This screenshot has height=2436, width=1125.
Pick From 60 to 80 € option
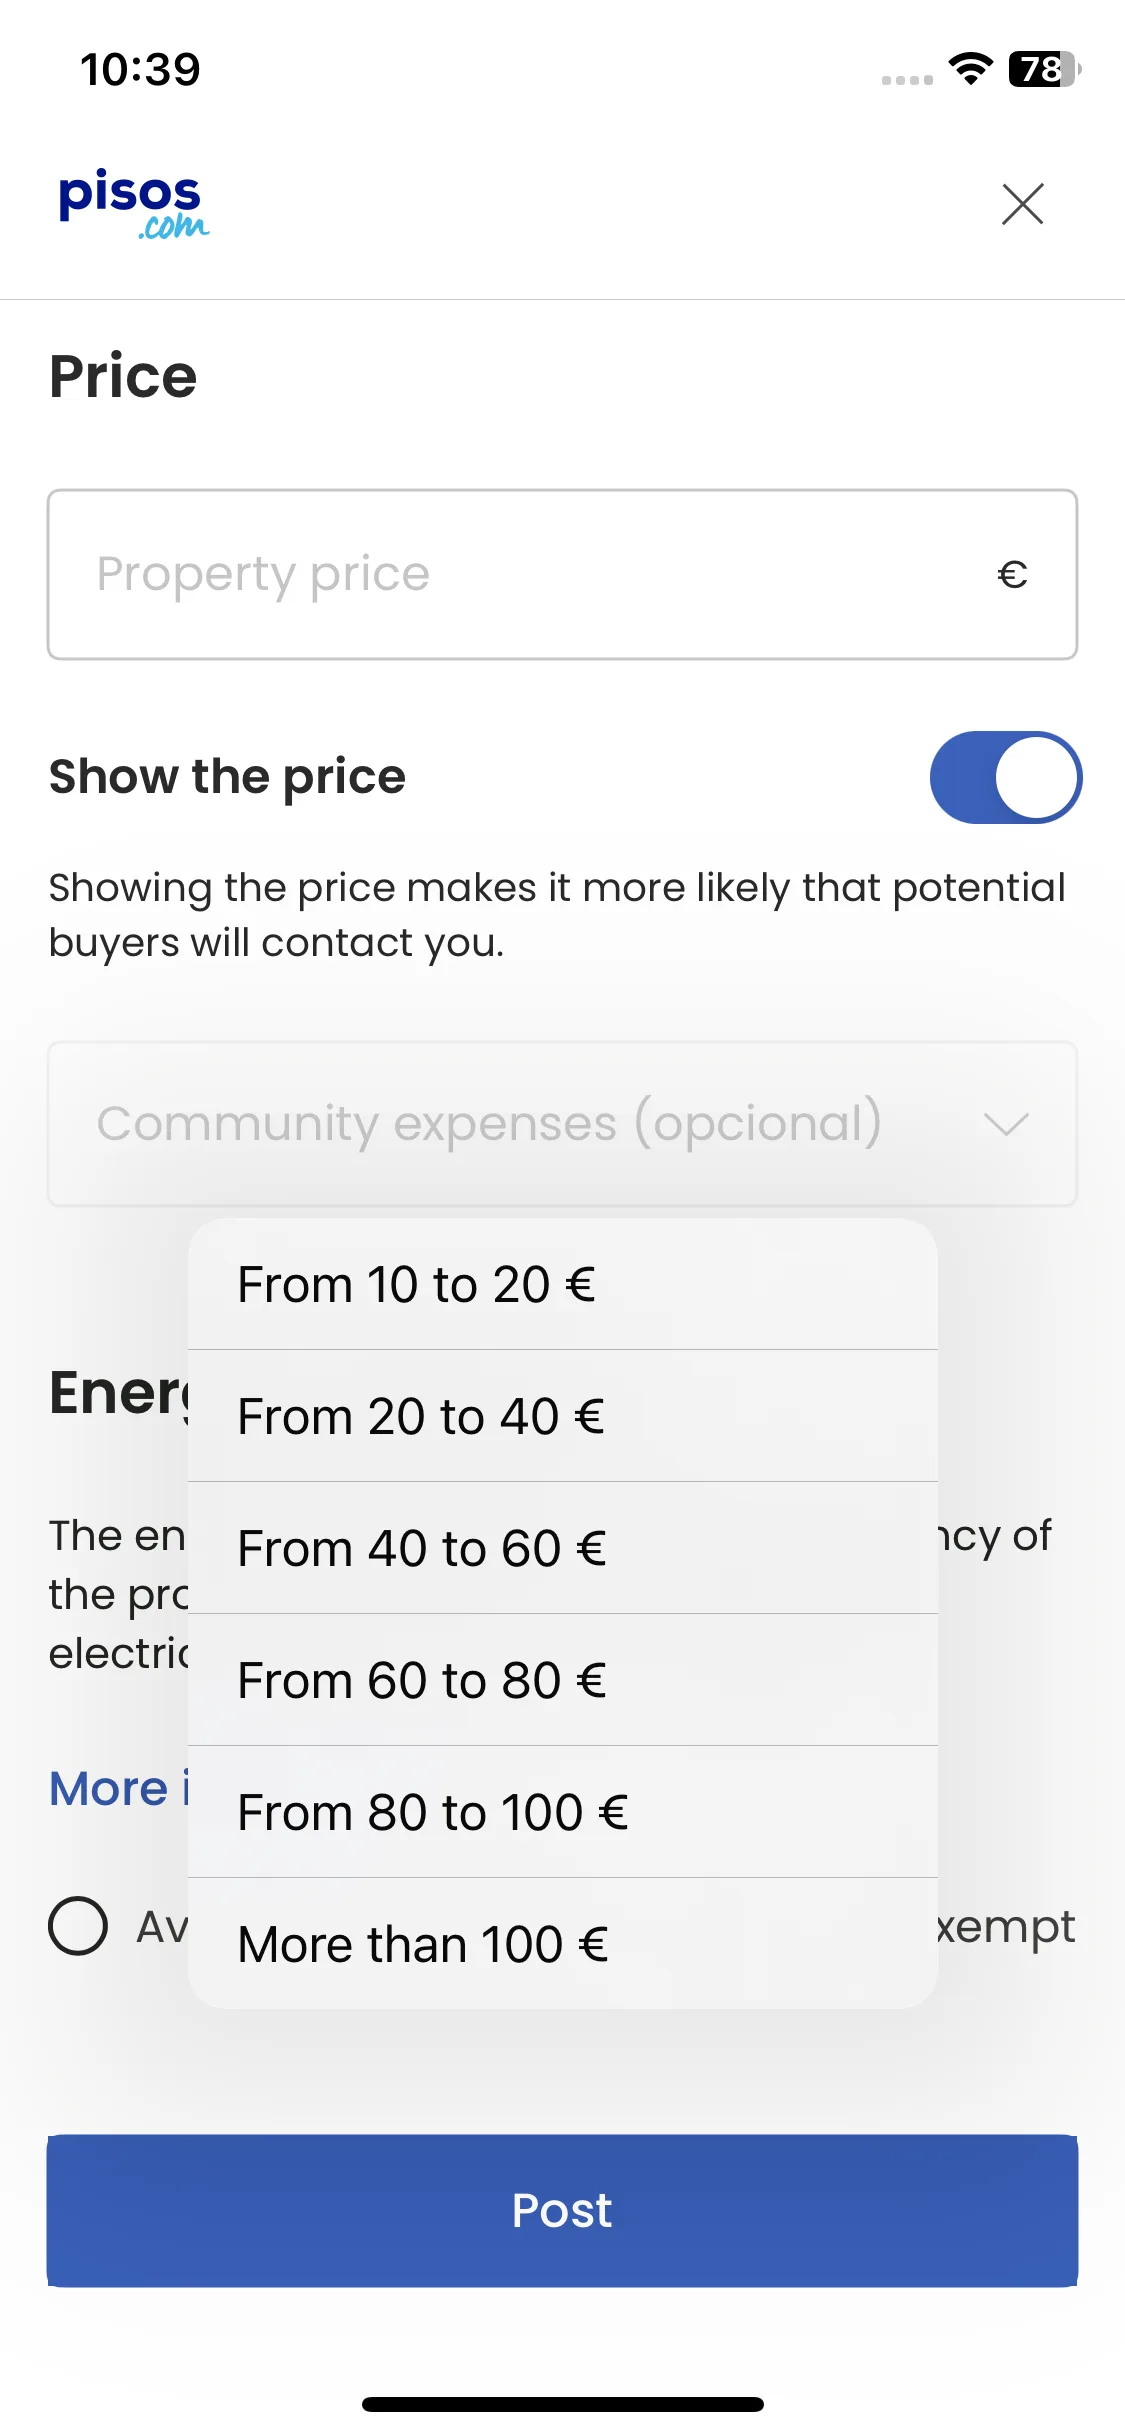click(563, 1680)
